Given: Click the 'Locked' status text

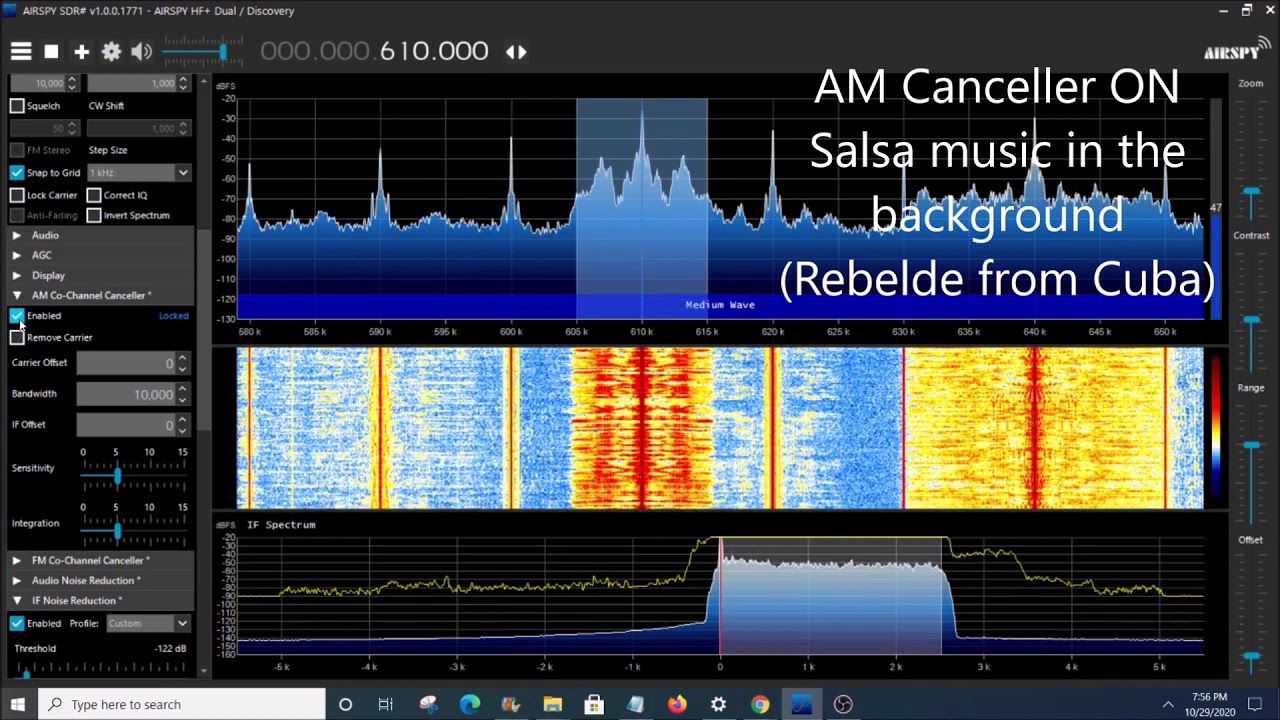Looking at the screenshot, I should click(173, 316).
